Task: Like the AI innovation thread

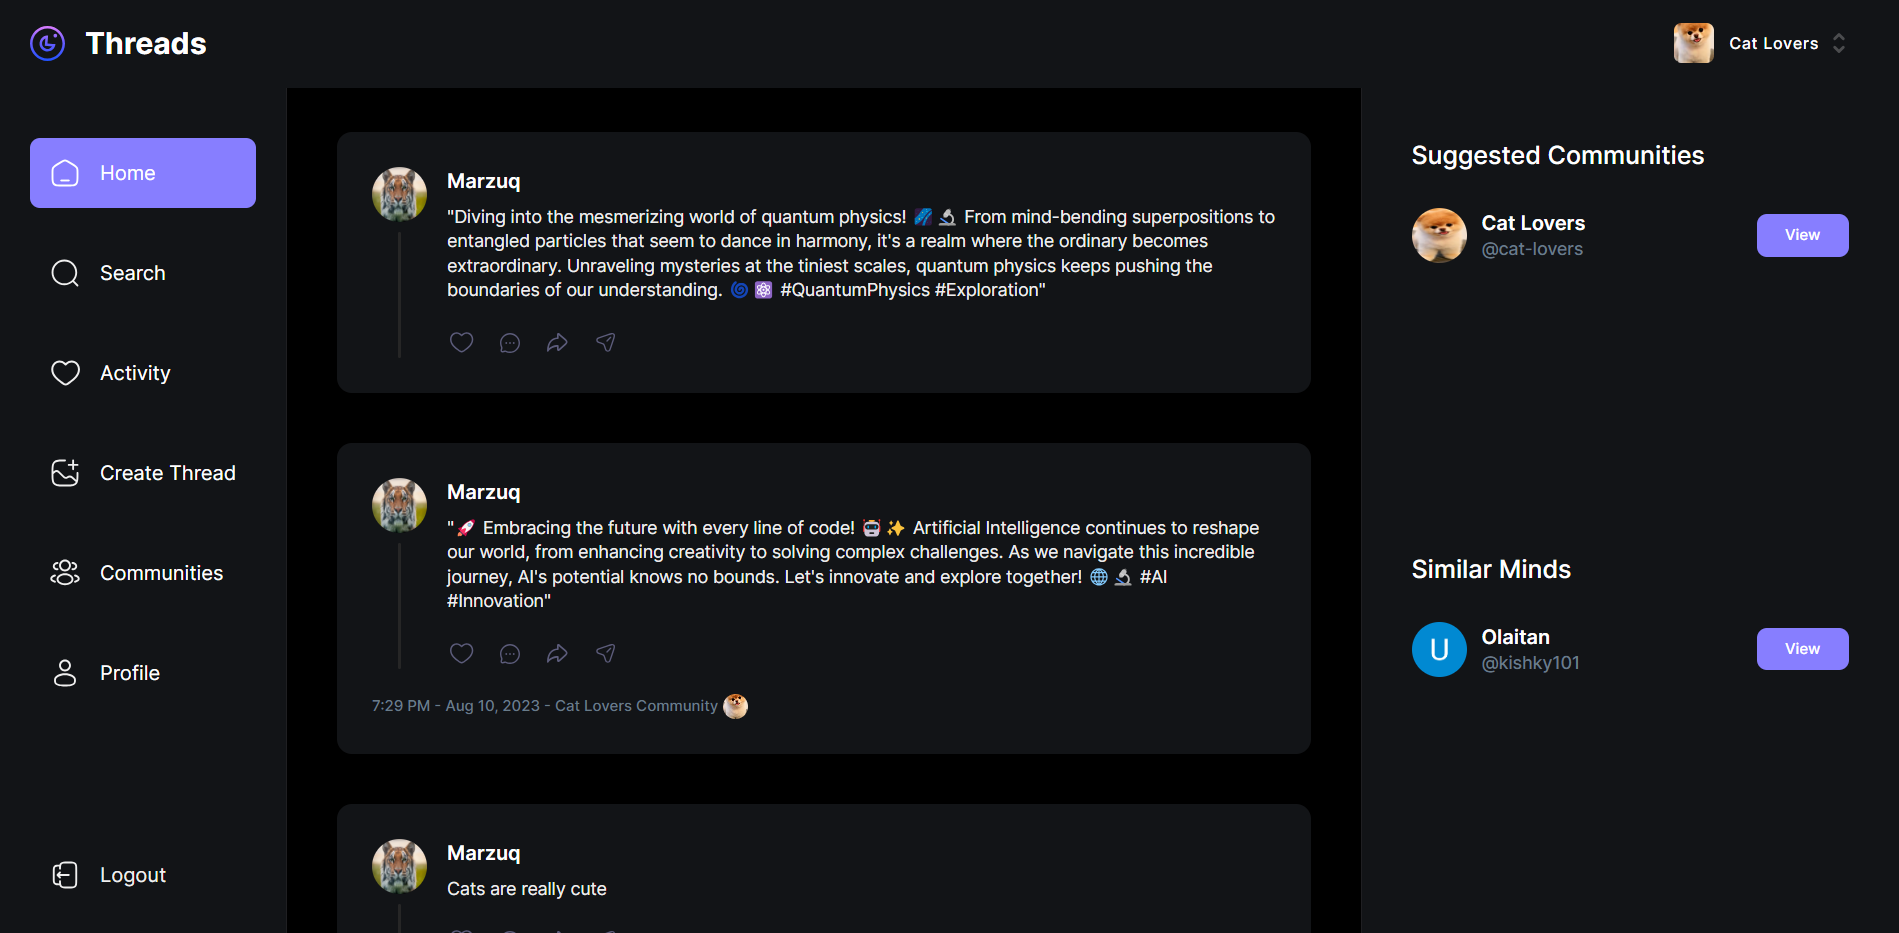Action: point(461,653)
